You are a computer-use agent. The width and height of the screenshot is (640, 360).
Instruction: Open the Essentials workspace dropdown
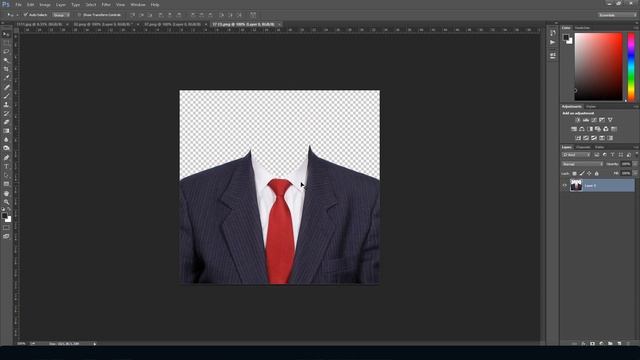click(617, 15)
